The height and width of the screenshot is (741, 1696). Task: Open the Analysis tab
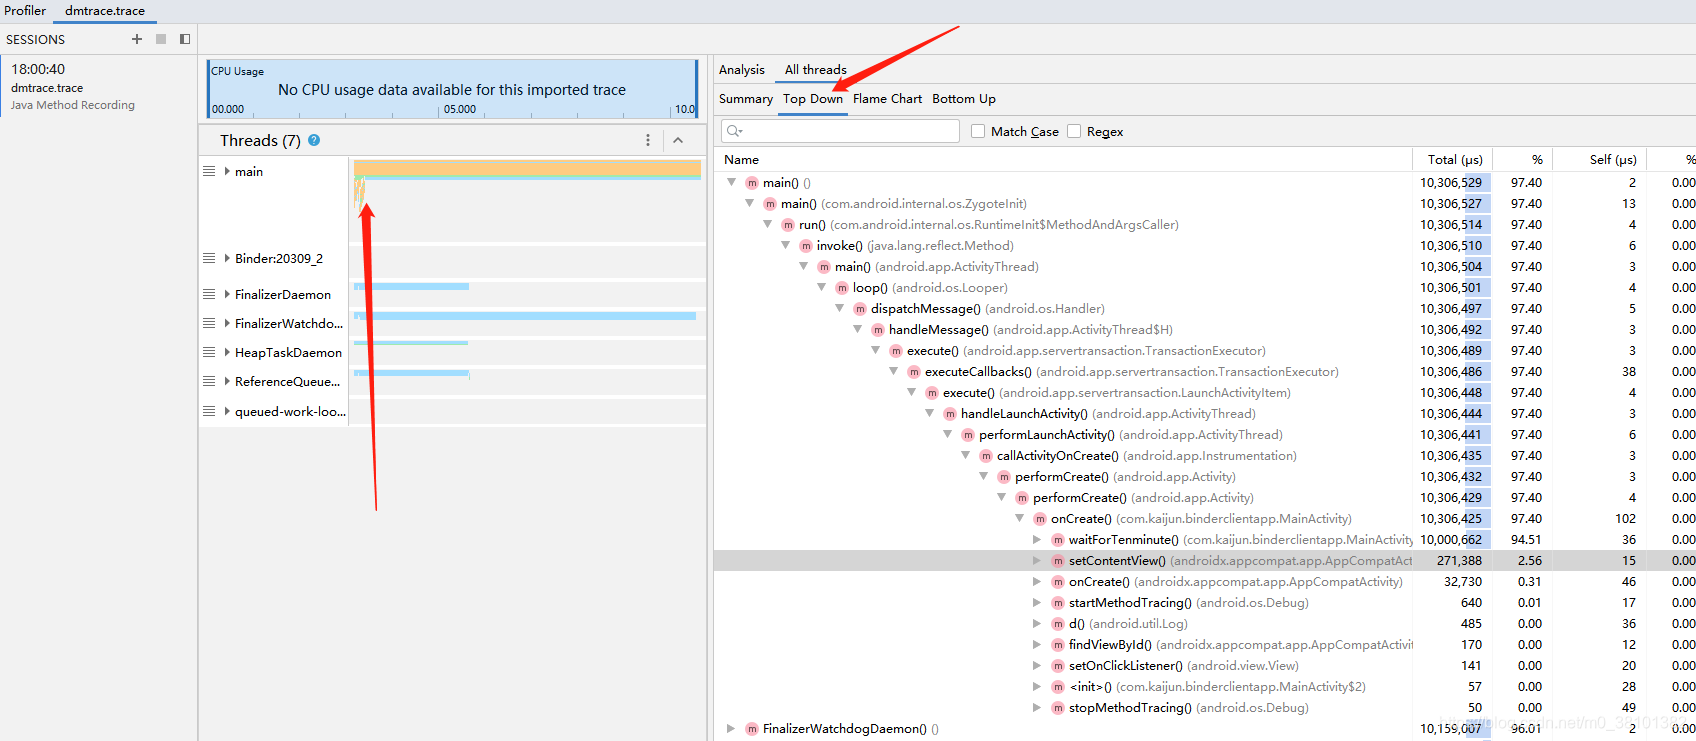click(x=742, y=69)
